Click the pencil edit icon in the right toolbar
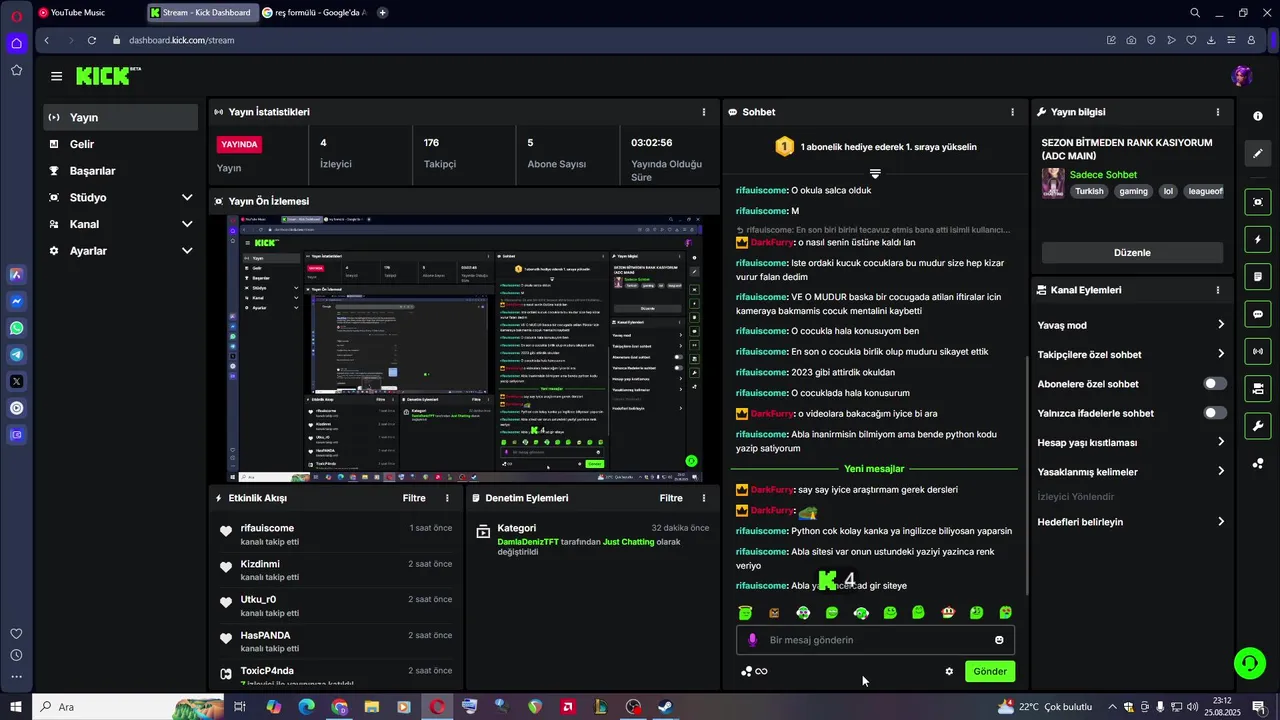This screenshot has width=1280, height=720. tap(1258, 154)
